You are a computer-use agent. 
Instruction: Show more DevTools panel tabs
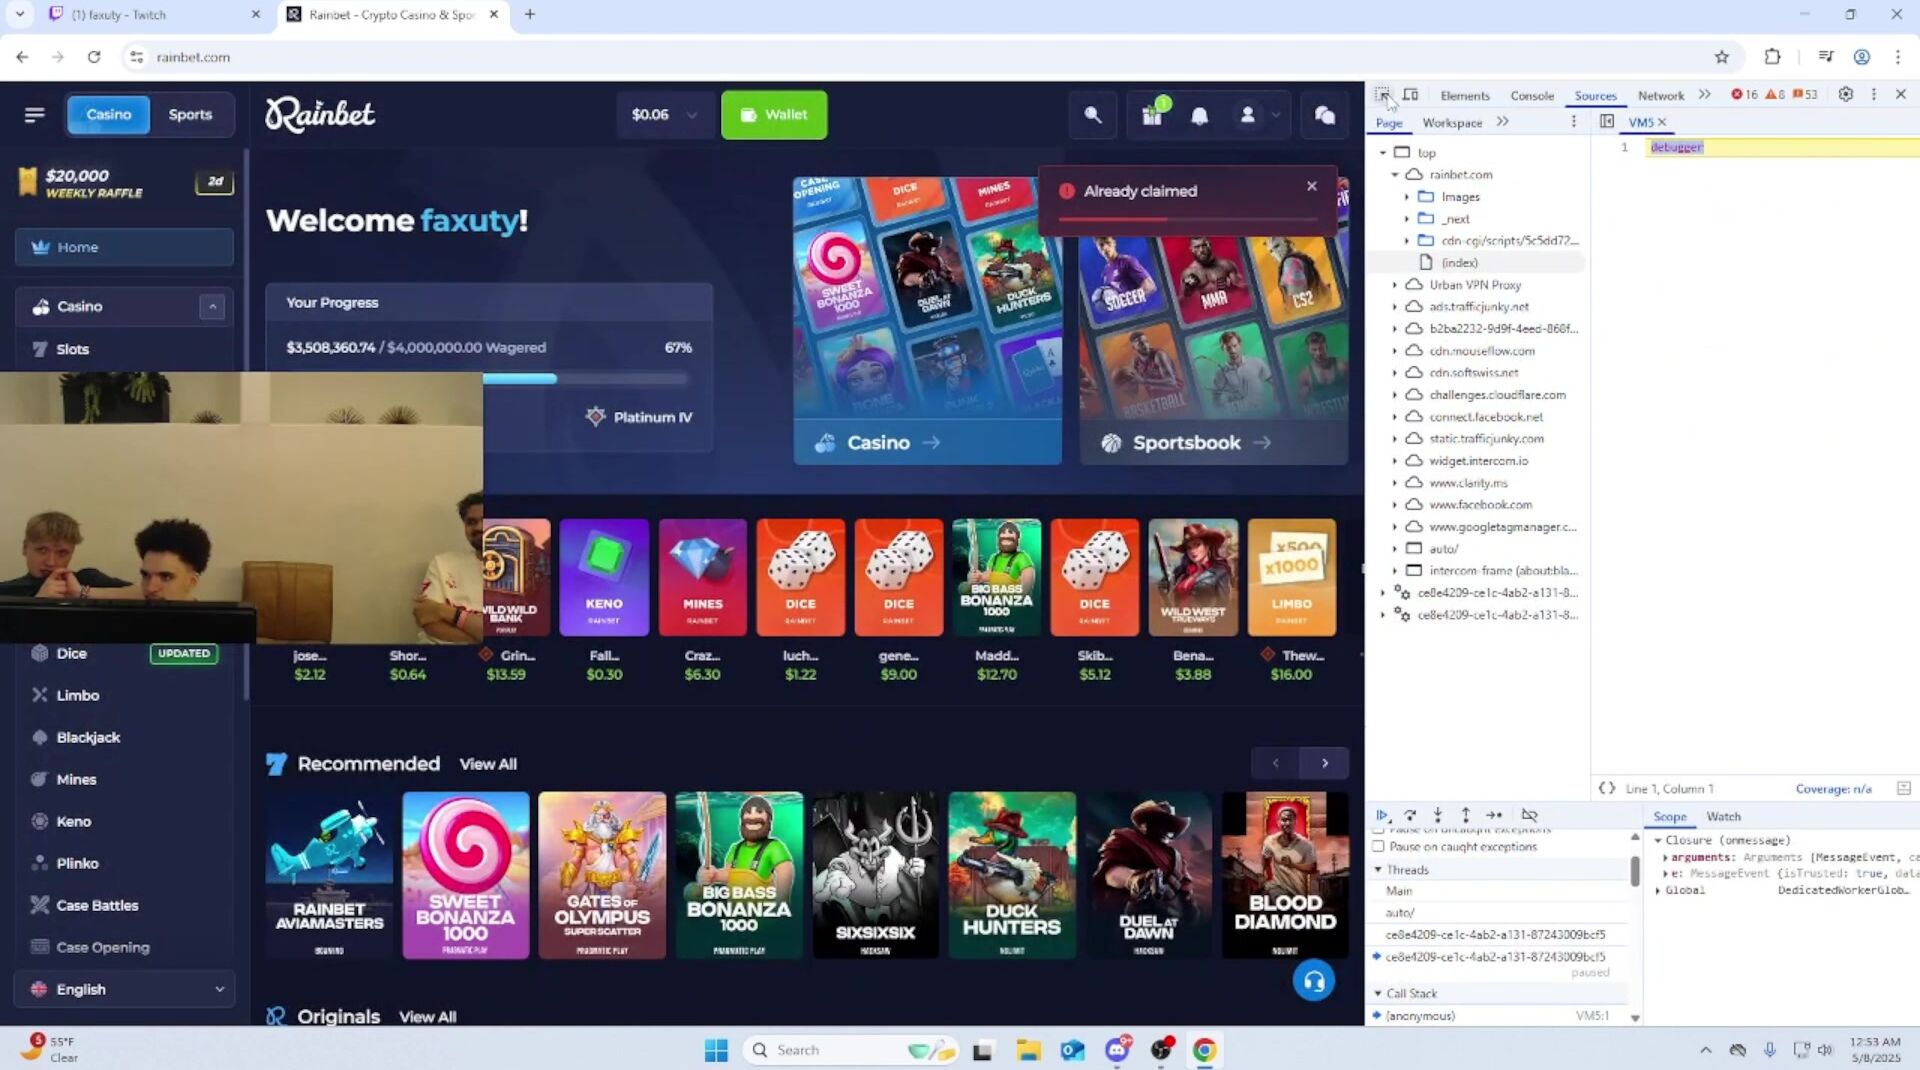point(1705,95)
